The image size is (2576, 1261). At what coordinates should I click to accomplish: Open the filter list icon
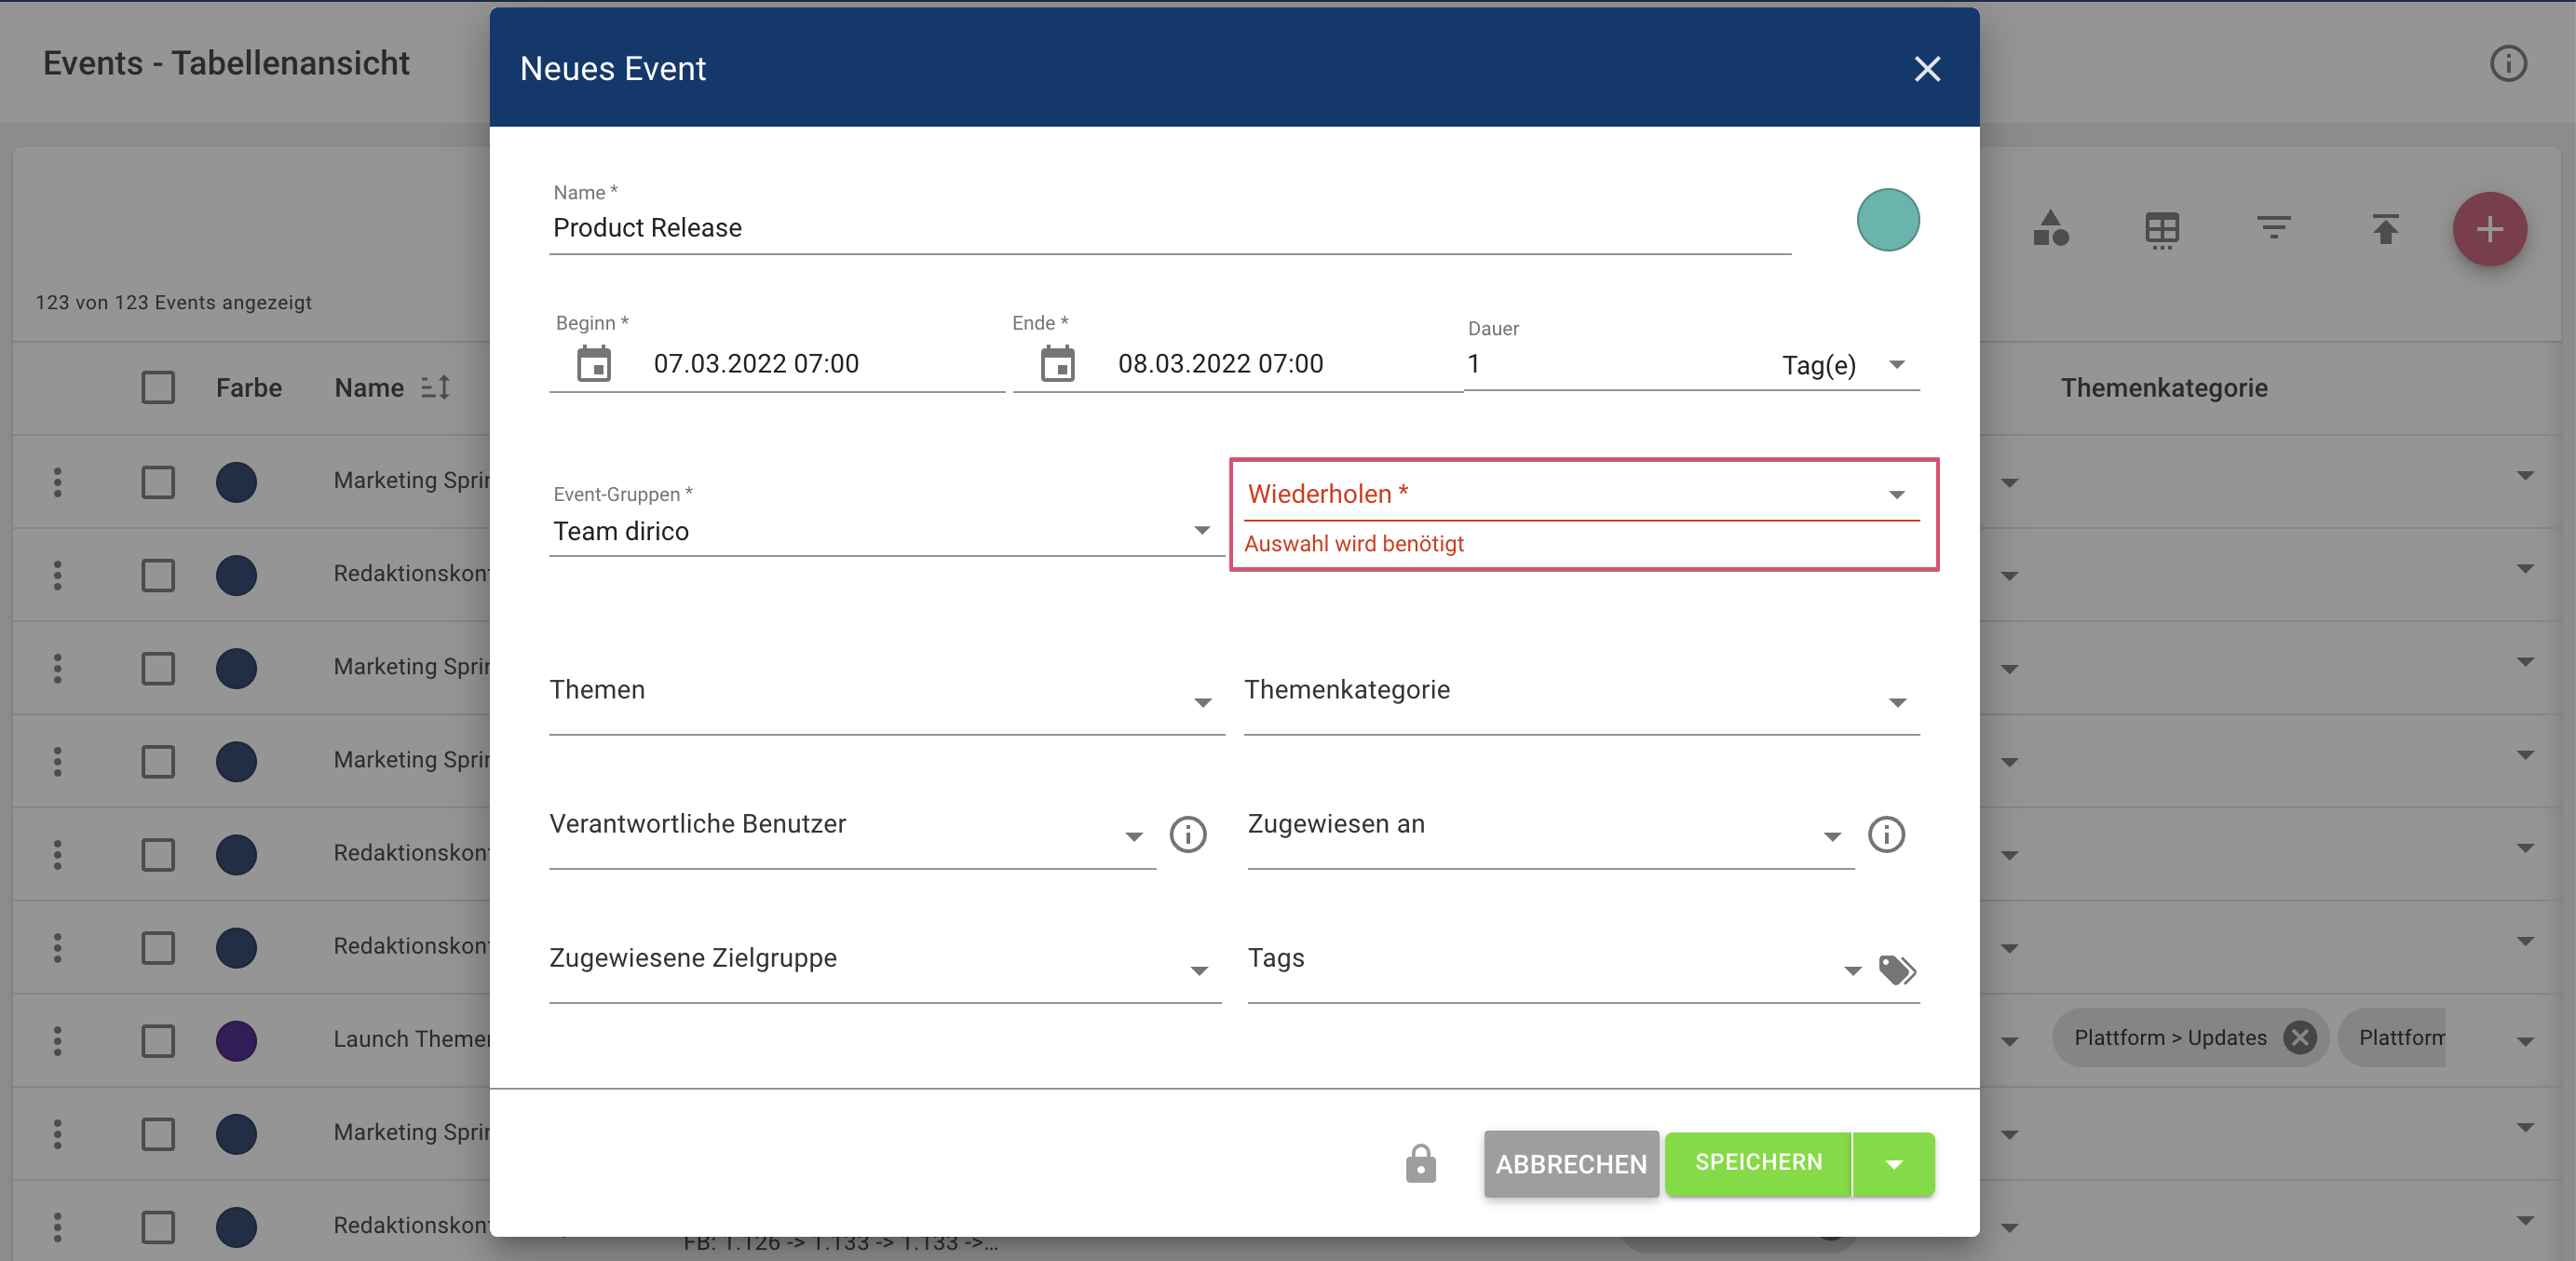point(2274,229)
